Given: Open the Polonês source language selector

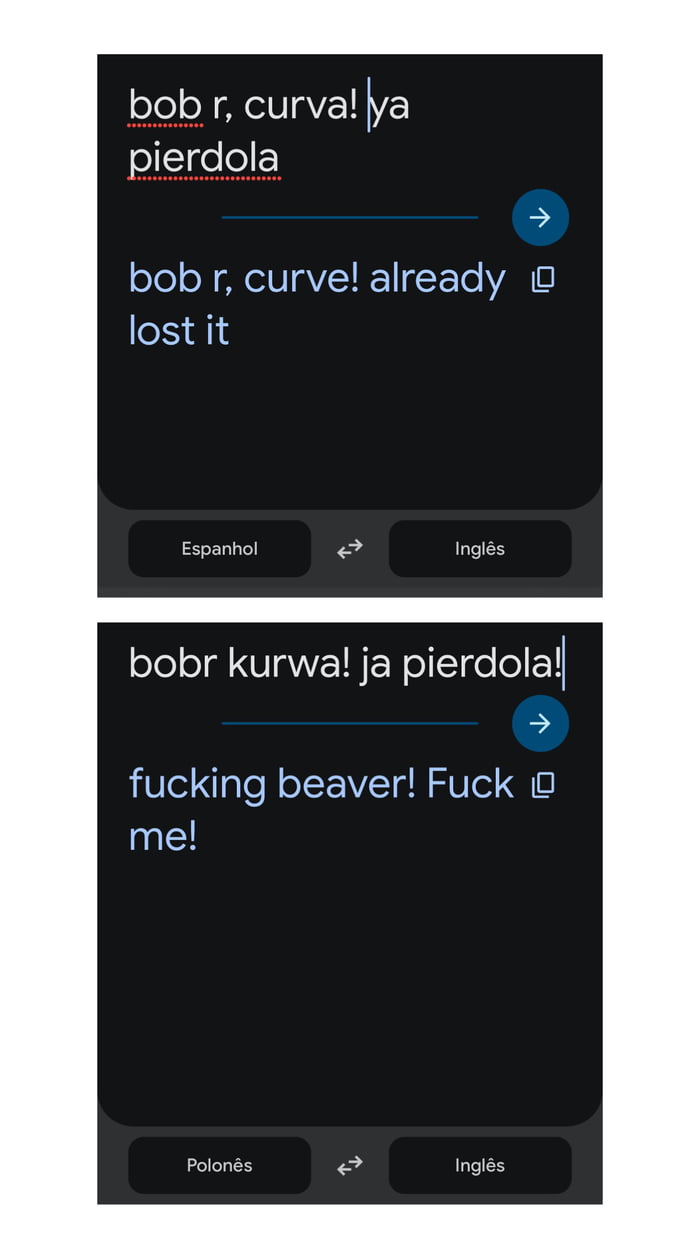Looking at the screenshot, I should click(219, 1165).
